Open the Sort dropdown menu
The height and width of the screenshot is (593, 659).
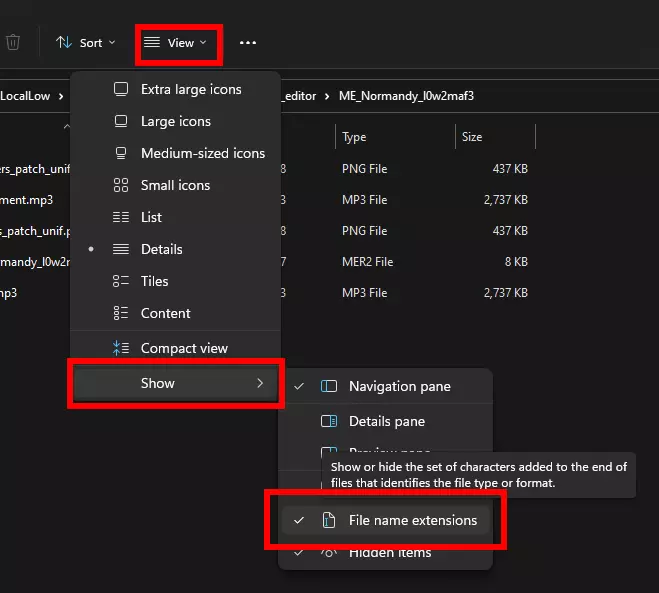tap(85, 43)
